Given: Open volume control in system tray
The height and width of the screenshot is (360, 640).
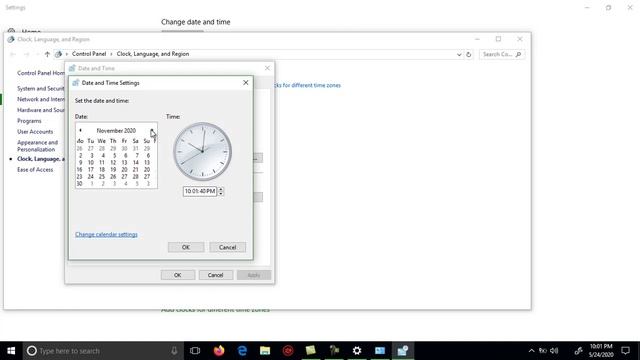Looking at the screenshot, I should click(x=554, y=351).
